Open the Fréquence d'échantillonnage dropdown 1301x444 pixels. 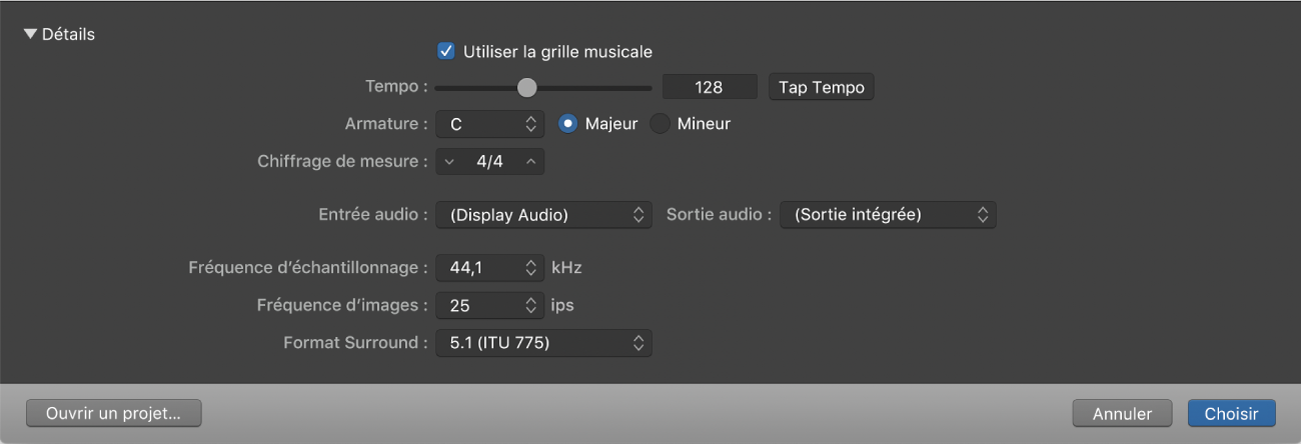click(490, 268)
